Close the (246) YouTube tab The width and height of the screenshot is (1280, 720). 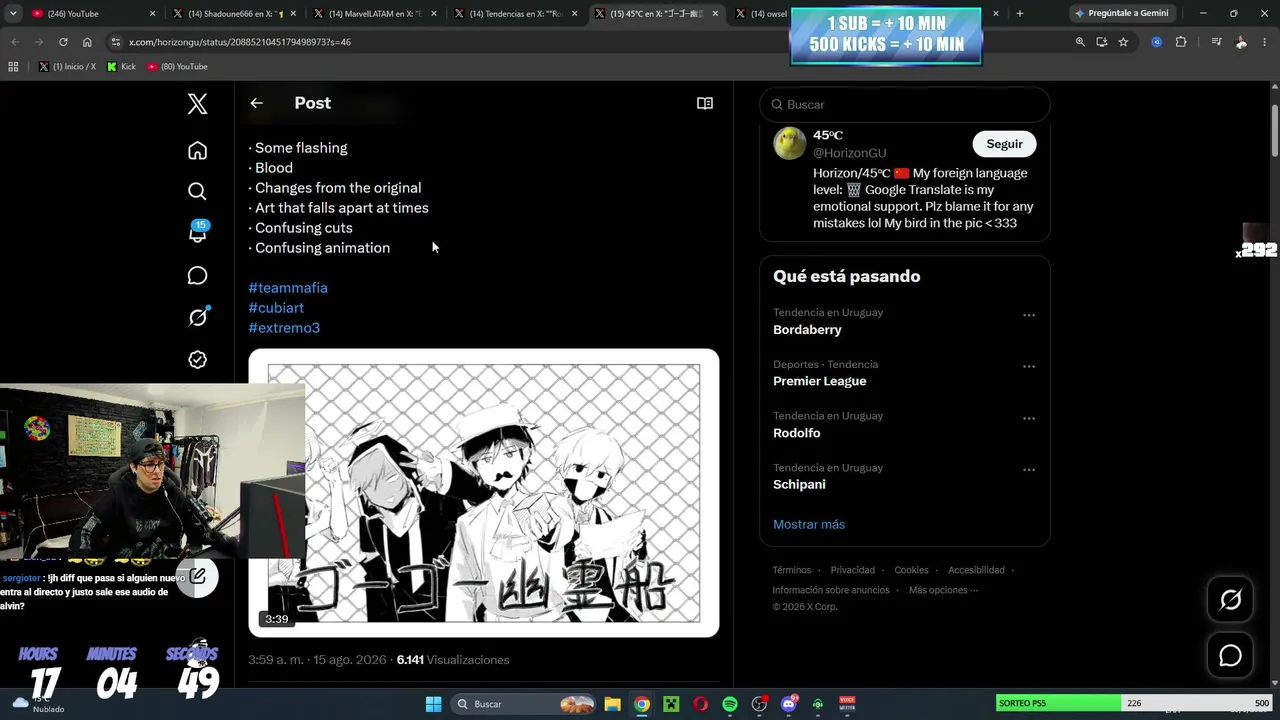[x=153, y=13]
